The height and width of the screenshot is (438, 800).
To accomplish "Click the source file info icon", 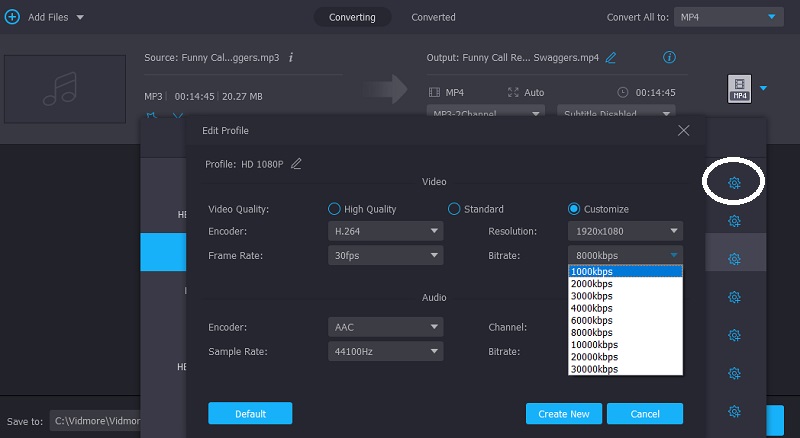I will (x=290, y=58).
